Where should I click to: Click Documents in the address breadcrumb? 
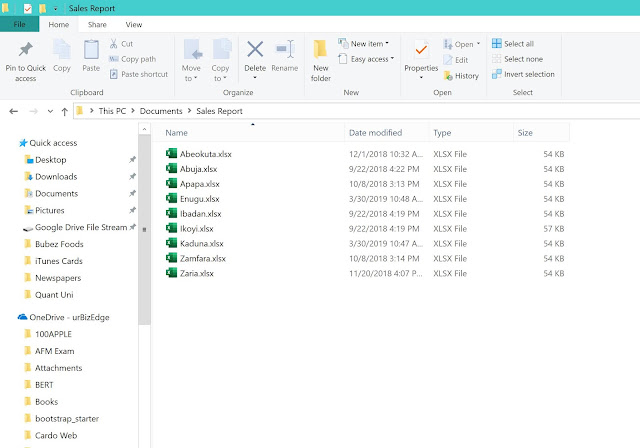coord(161,111)
